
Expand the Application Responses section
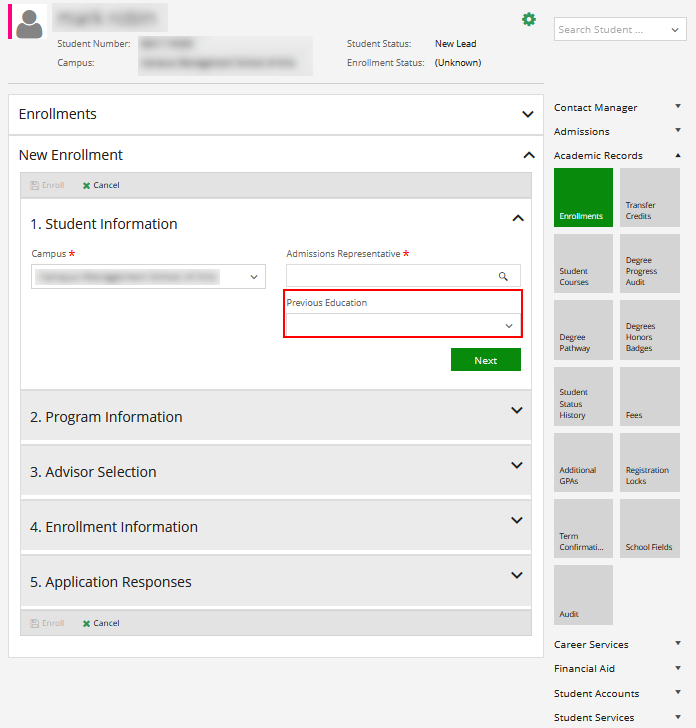click(517, 575)
